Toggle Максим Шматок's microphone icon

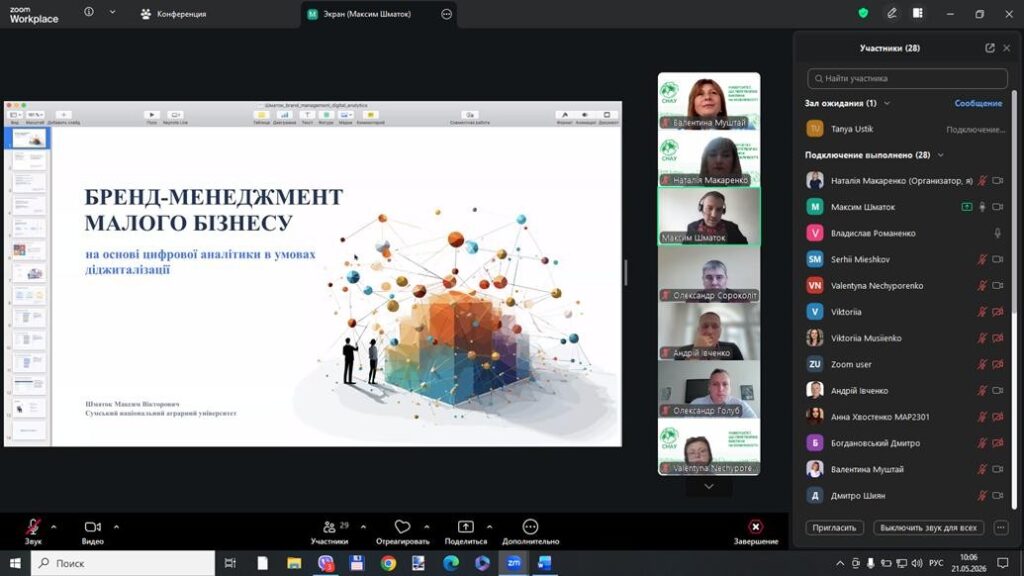point(982,207)
